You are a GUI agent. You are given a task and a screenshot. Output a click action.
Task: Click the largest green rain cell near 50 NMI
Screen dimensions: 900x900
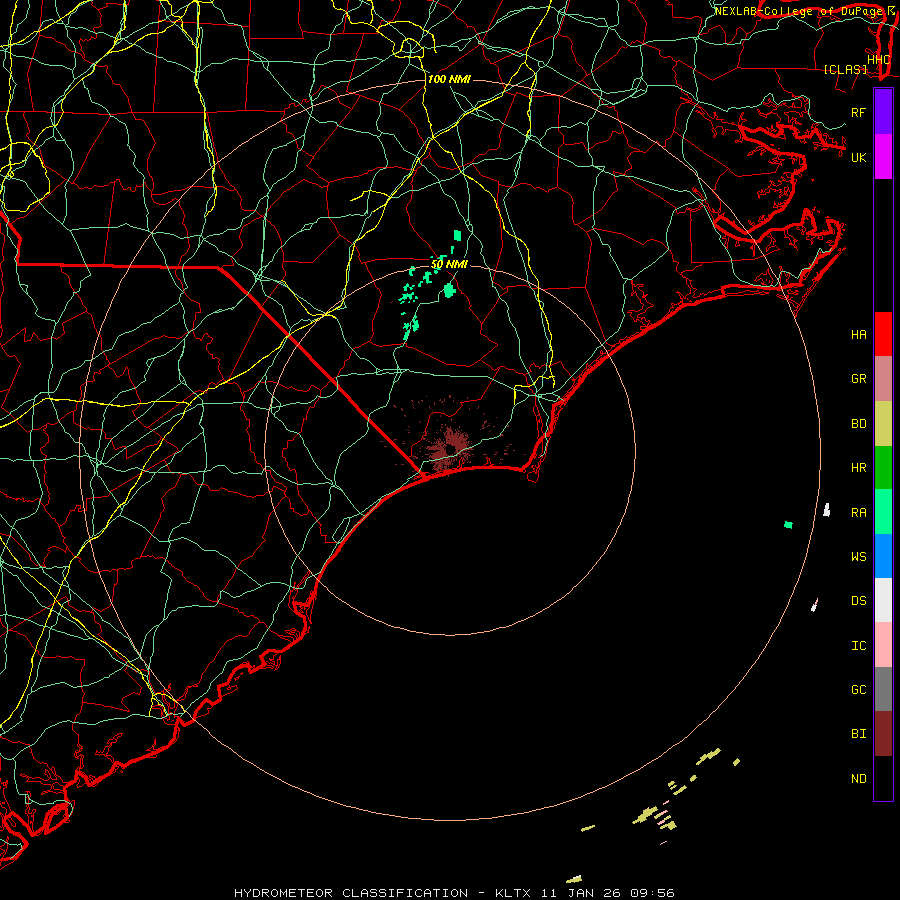(x=449, y=290)
